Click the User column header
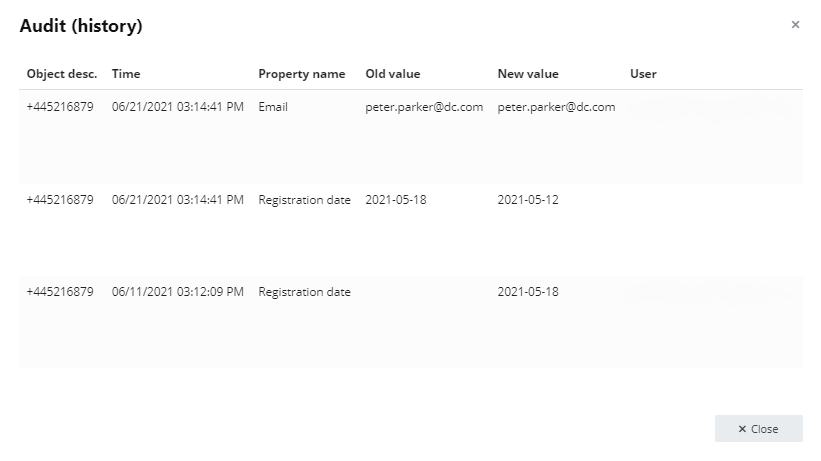Screen dimensions: 821x461 (x=643, y=74)
